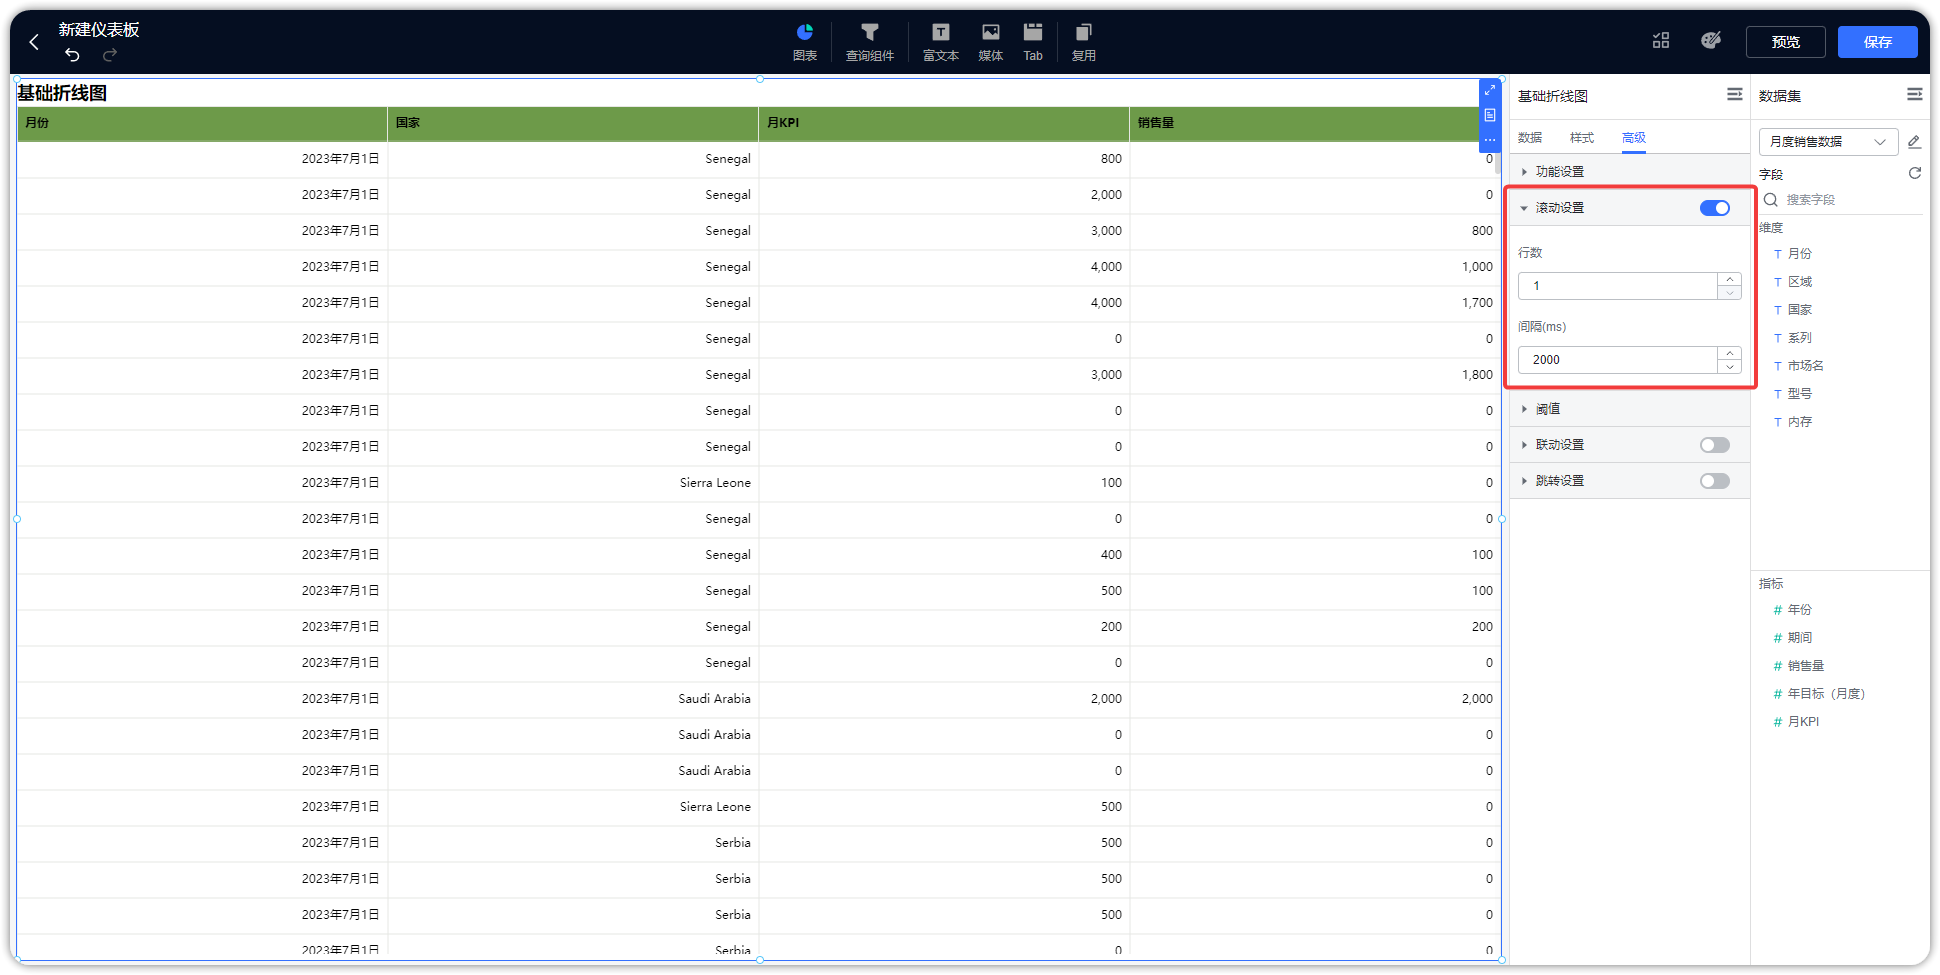Expand the 功能设置 section

click(x=1630, y=172)
